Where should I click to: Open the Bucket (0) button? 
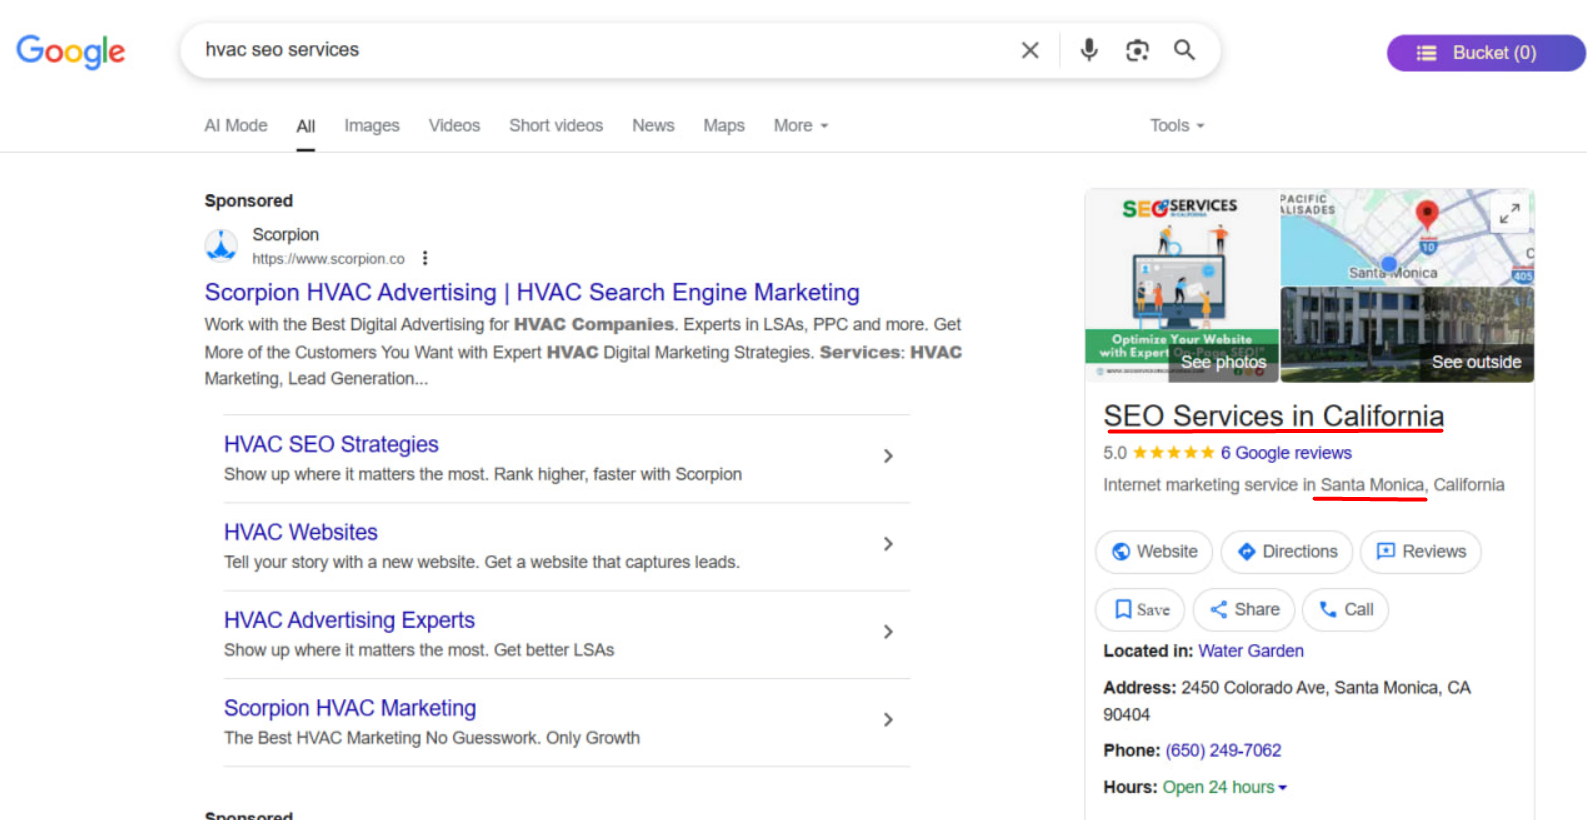coord(1486,53)
